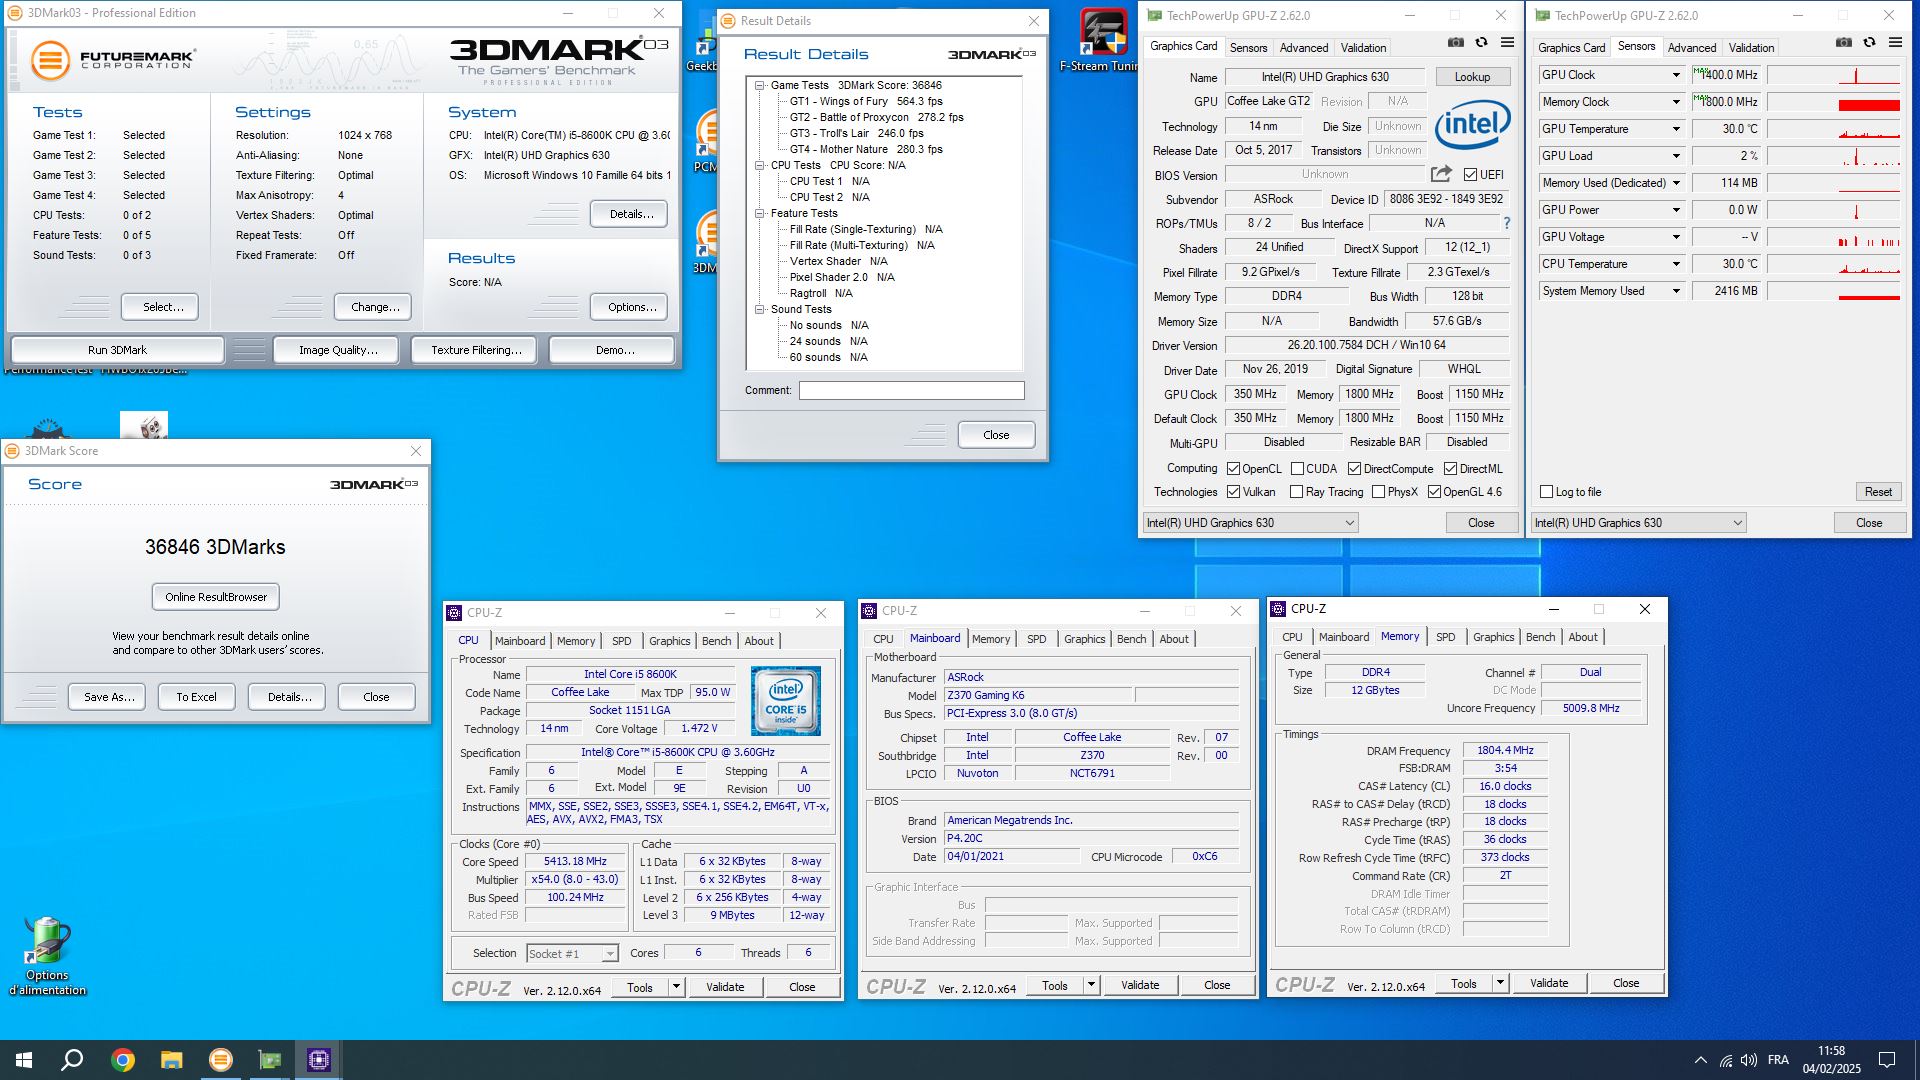Toggle the UEFI checkbox

pyautogui.click(x=1470, y=174)
